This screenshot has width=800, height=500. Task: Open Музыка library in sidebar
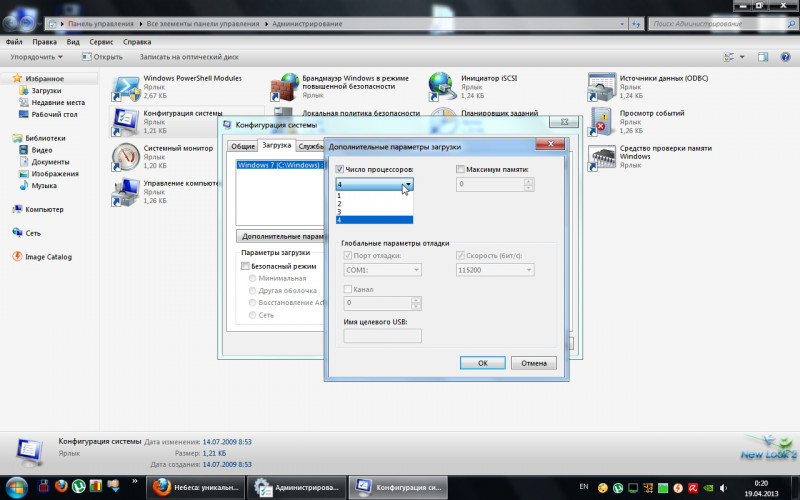[x=44, y=186]
